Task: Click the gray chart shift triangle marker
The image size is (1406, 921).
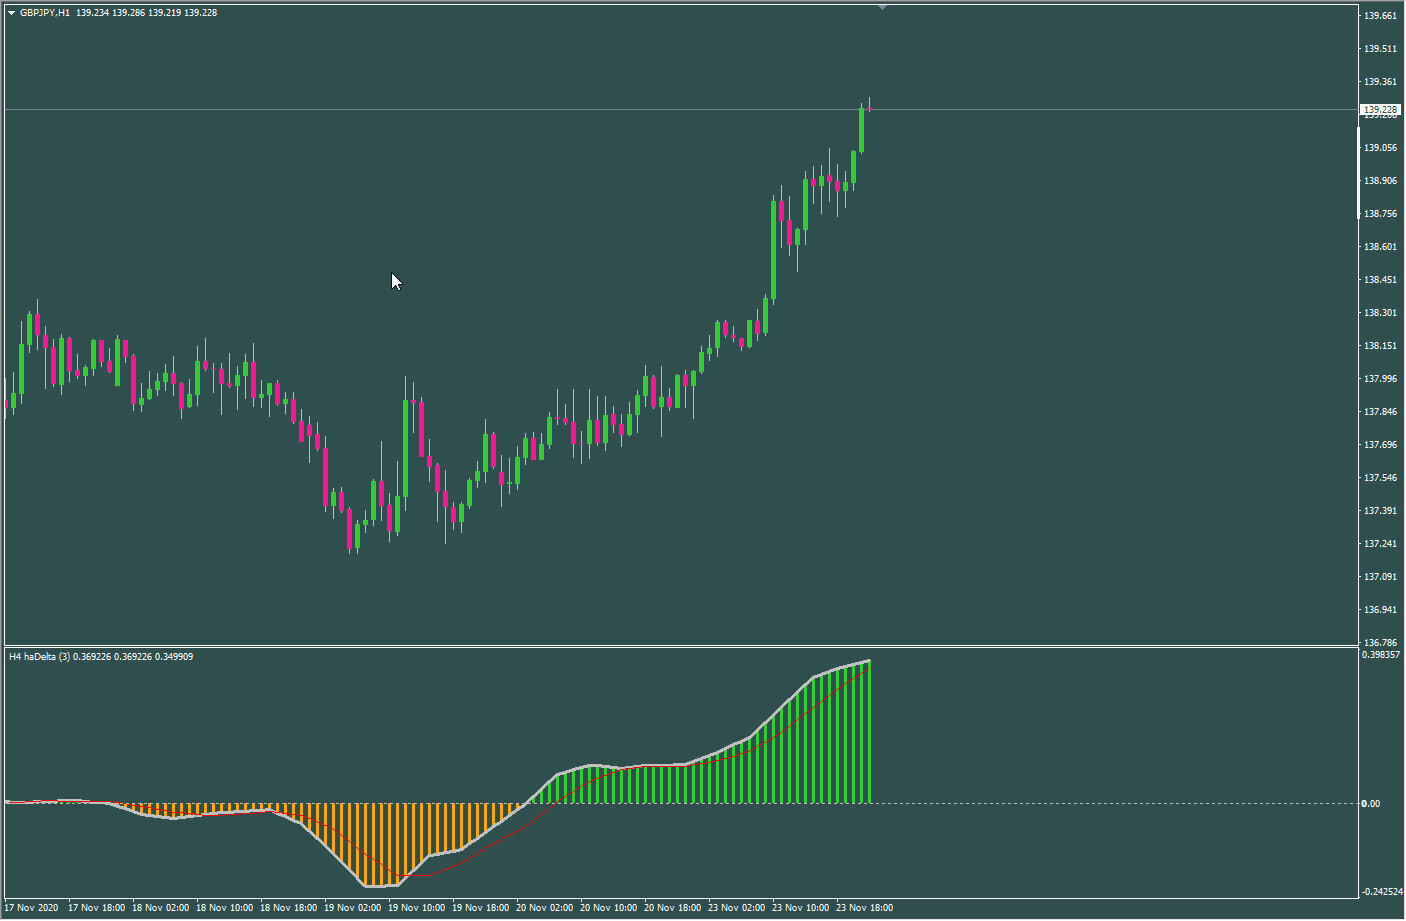Action: [x=882, y=7]
